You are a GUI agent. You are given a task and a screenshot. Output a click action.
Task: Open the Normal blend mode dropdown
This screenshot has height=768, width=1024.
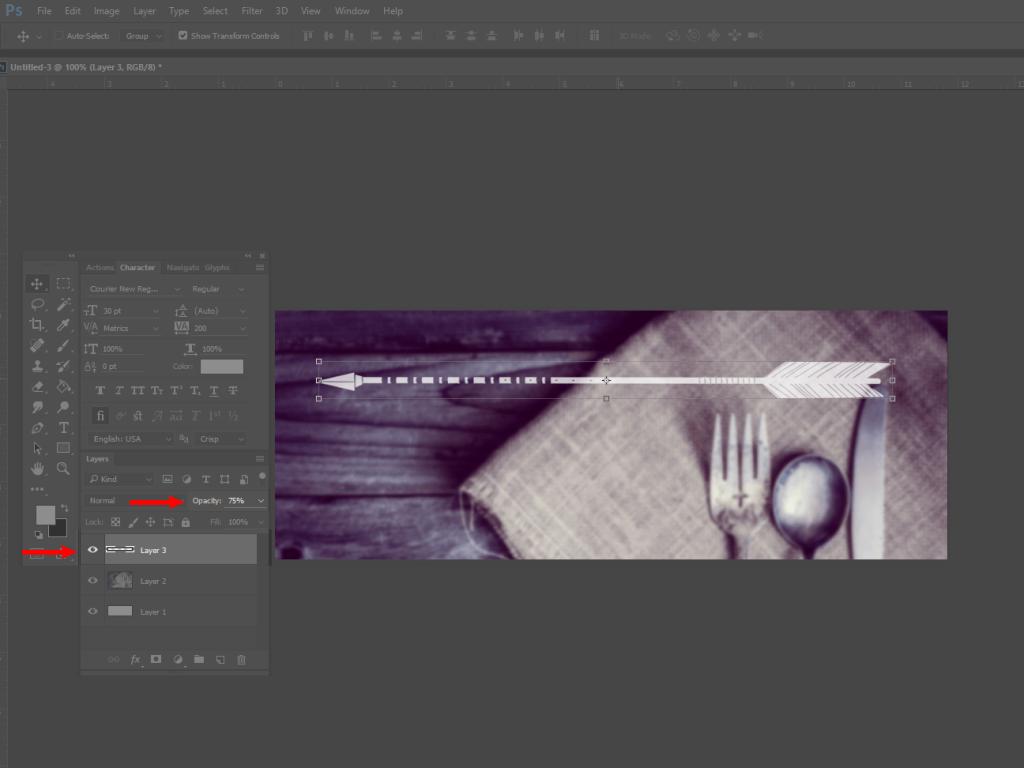point(128,500)
